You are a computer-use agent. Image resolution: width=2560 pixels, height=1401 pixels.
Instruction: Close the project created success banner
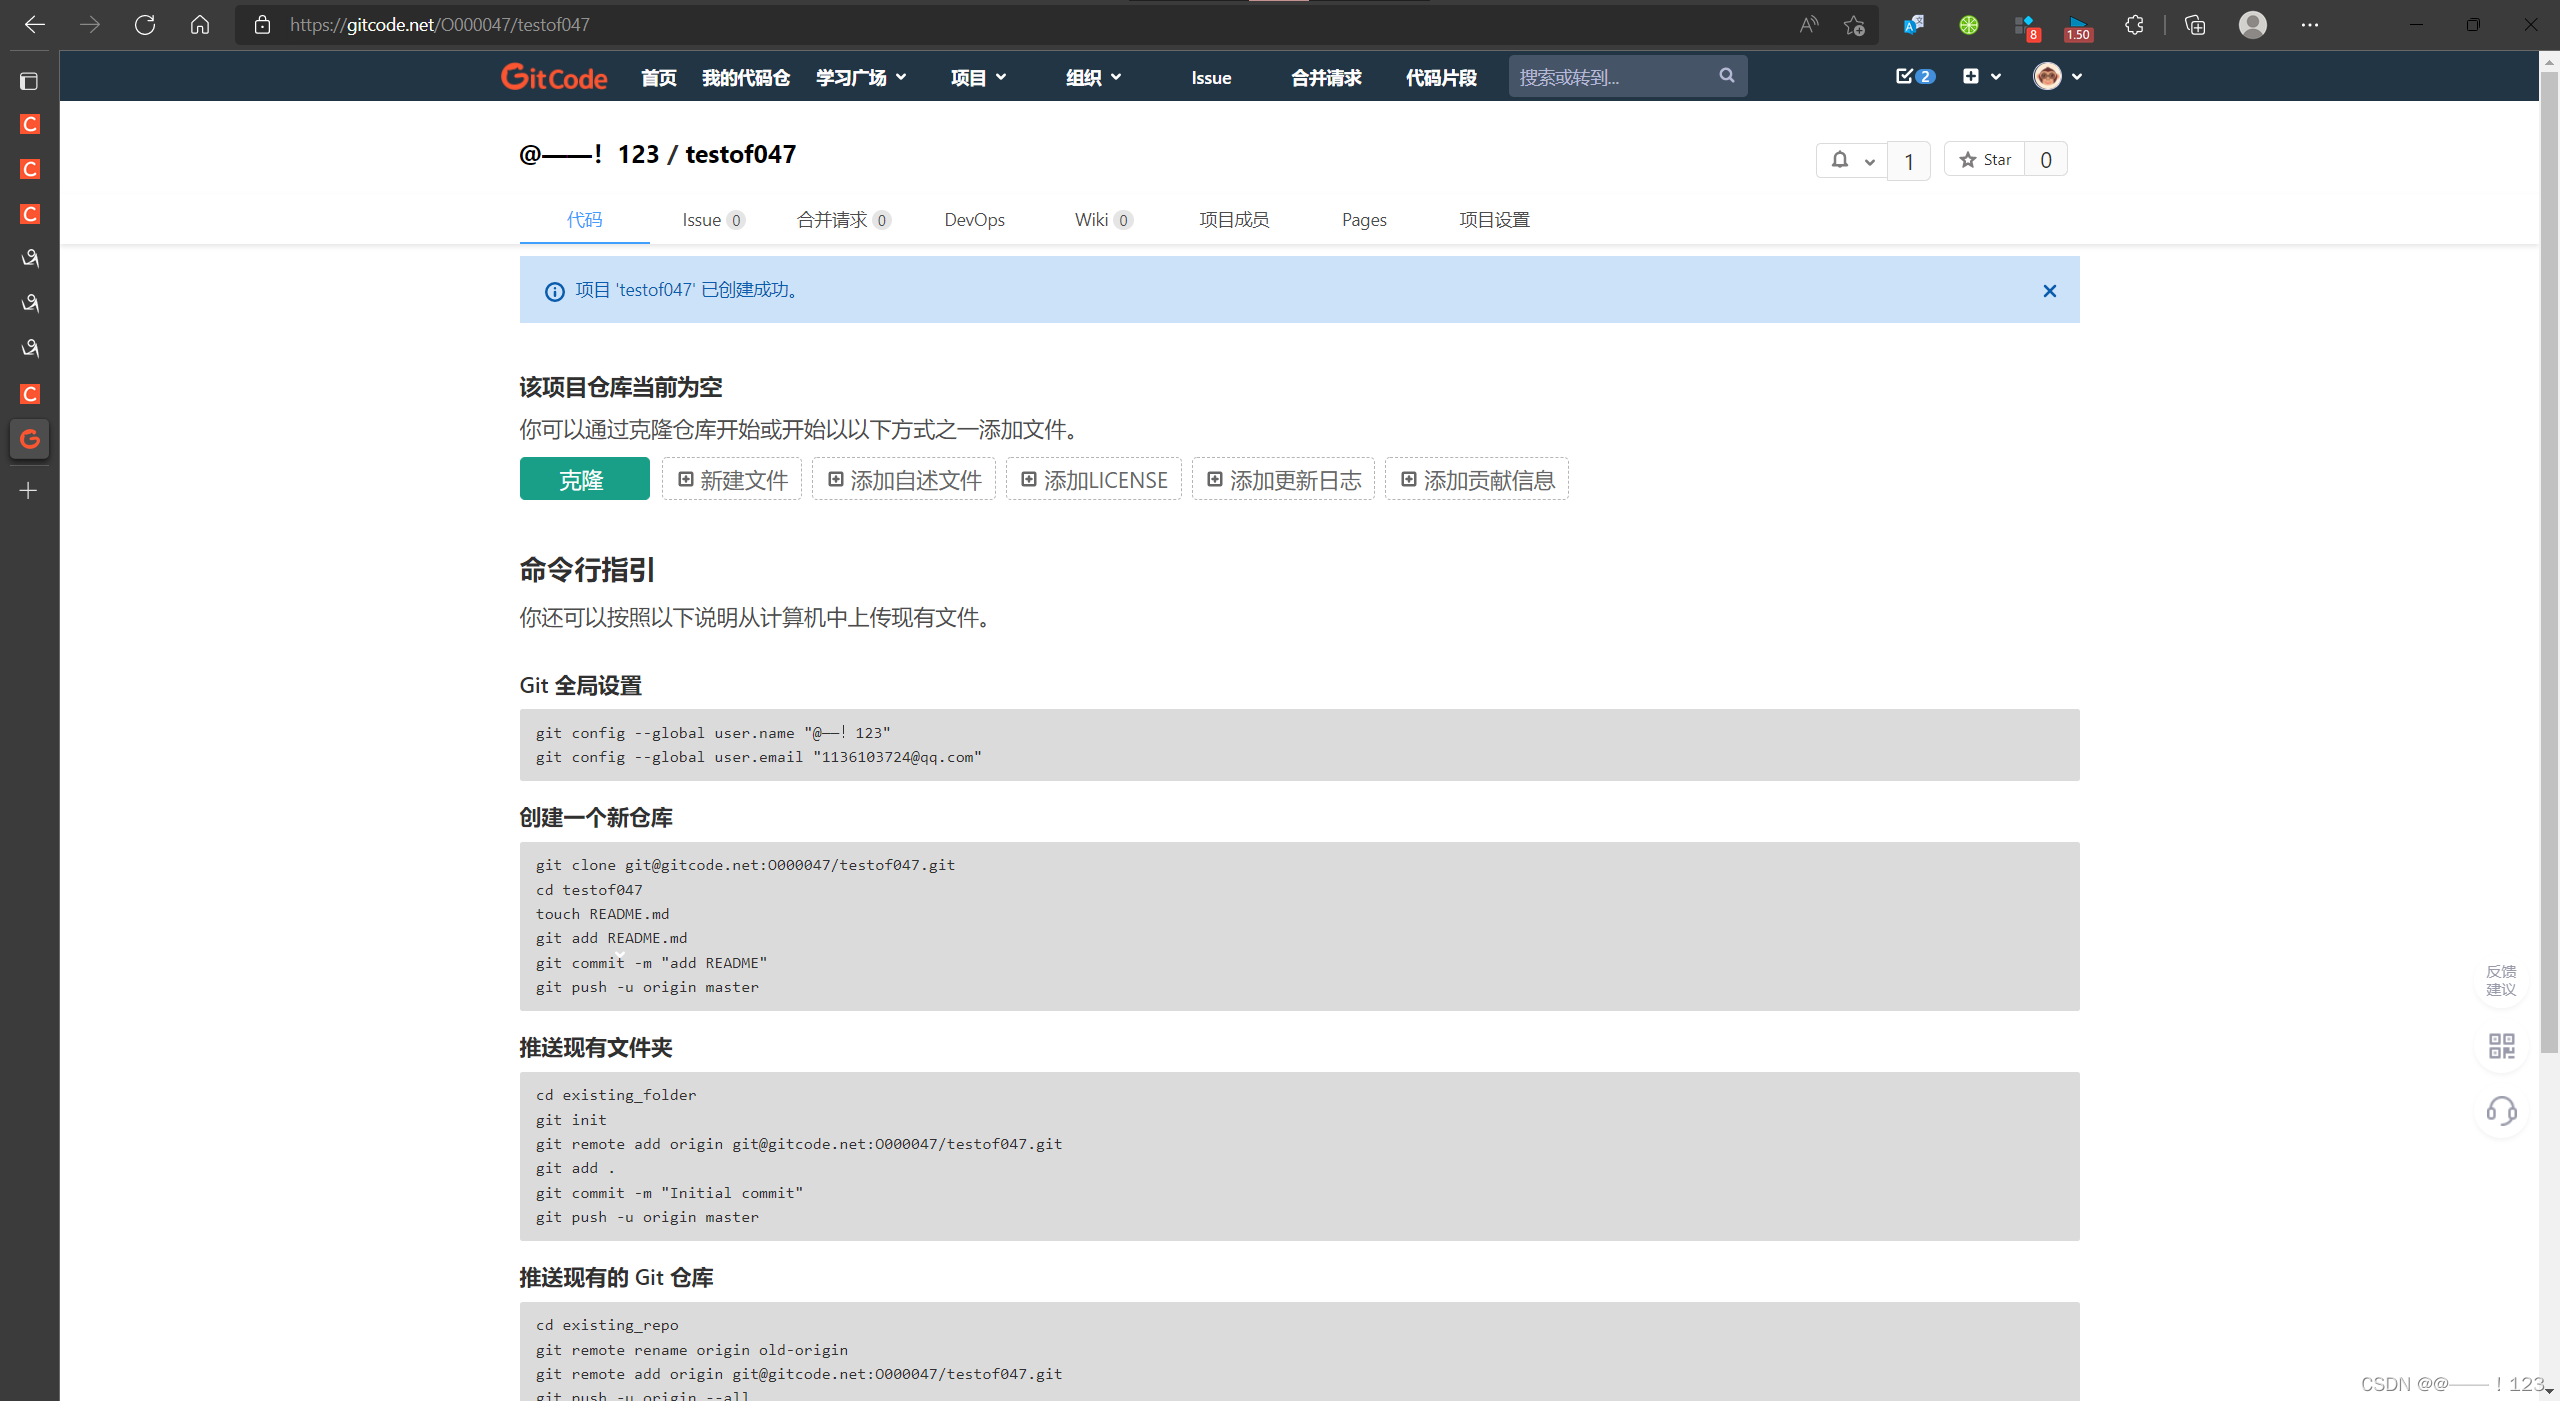pyautogui.click(x=2049, y=291)
